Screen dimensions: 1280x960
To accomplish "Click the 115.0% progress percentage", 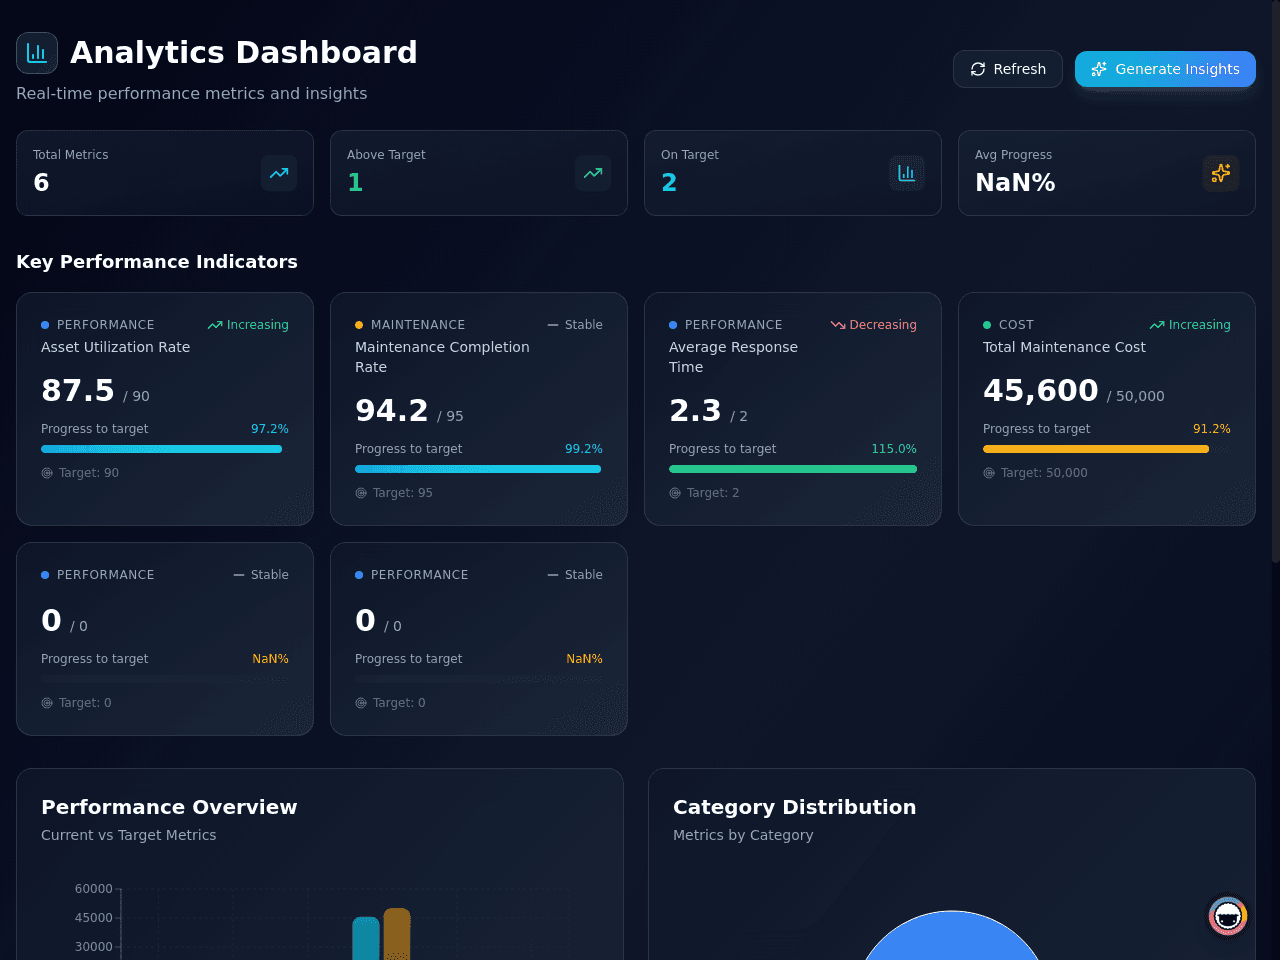I will (x=894, y=449).
